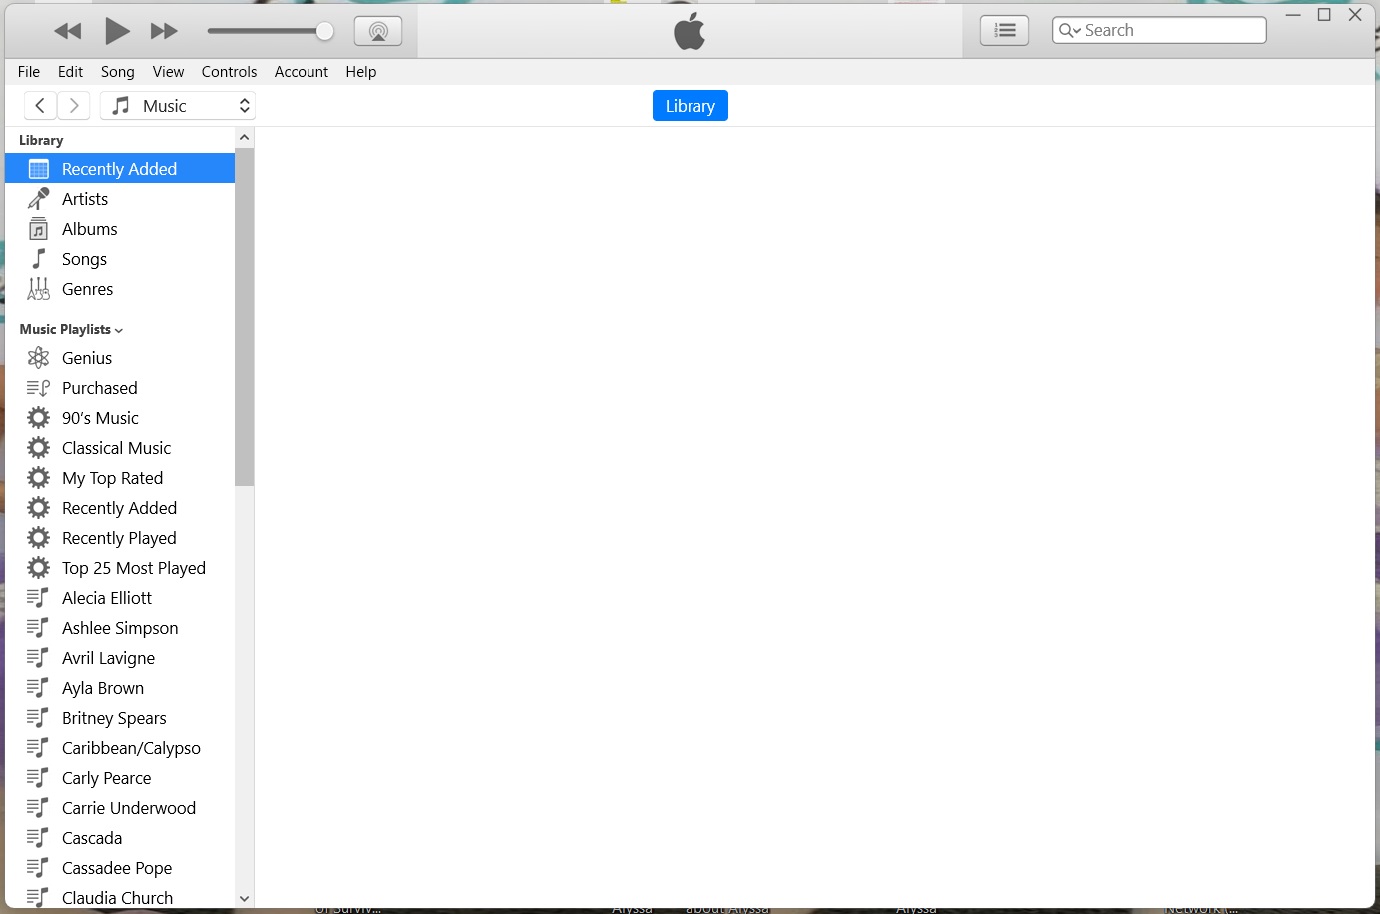Open the View menu
Image resolution: width=1380 pixels, height=914 pixels.
click(168, 72)
